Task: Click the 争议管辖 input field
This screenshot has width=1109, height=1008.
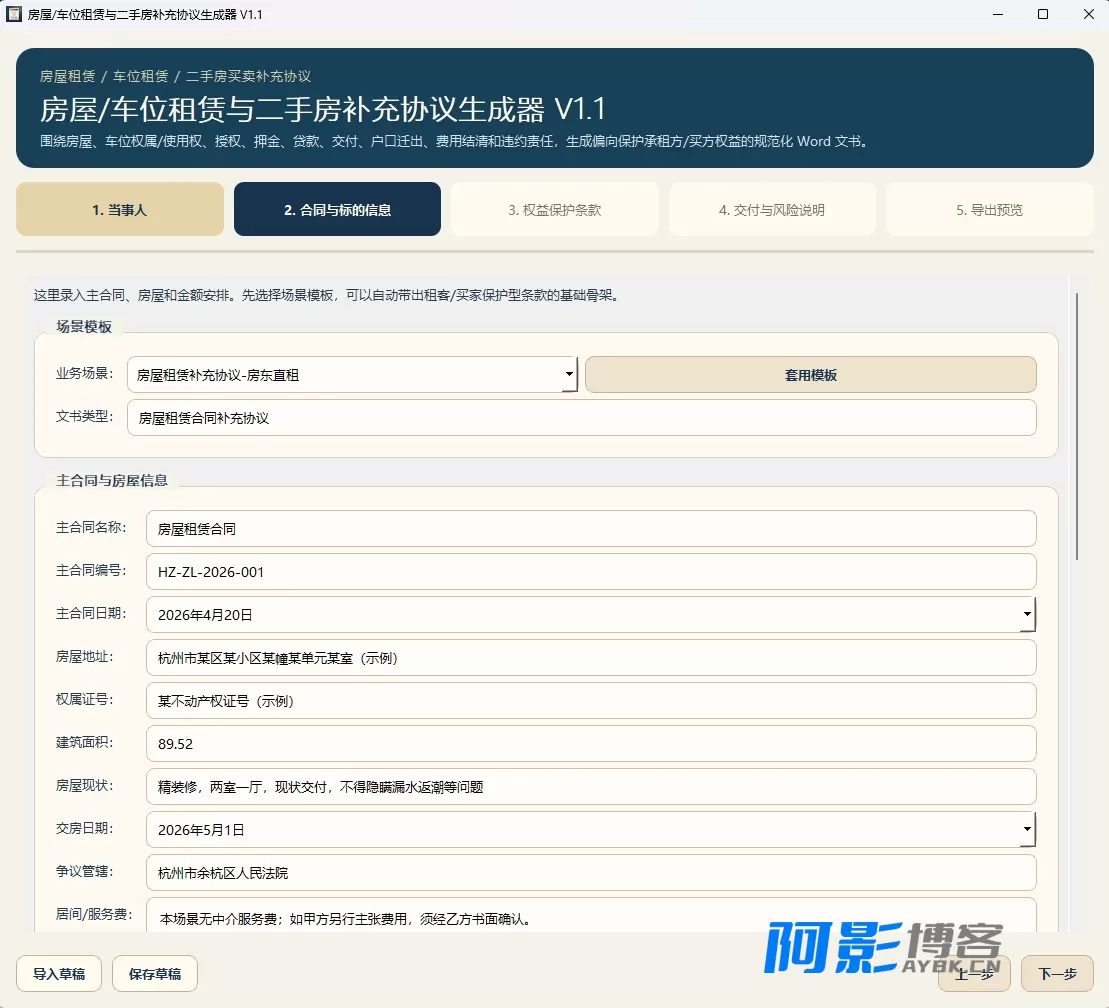Action: 591,873
